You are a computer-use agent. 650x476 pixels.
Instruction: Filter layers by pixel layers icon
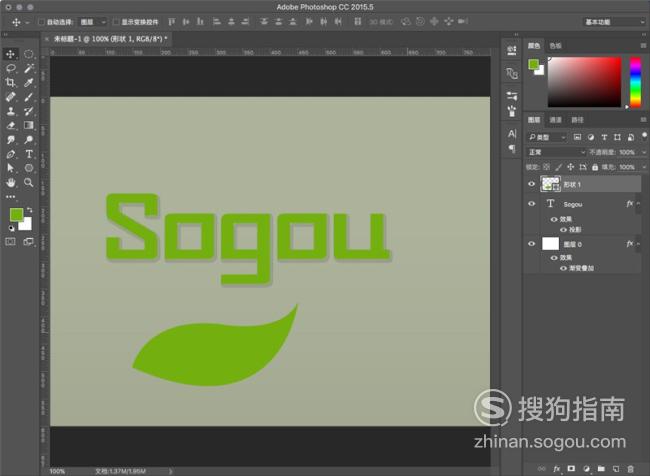pos(577,137)
